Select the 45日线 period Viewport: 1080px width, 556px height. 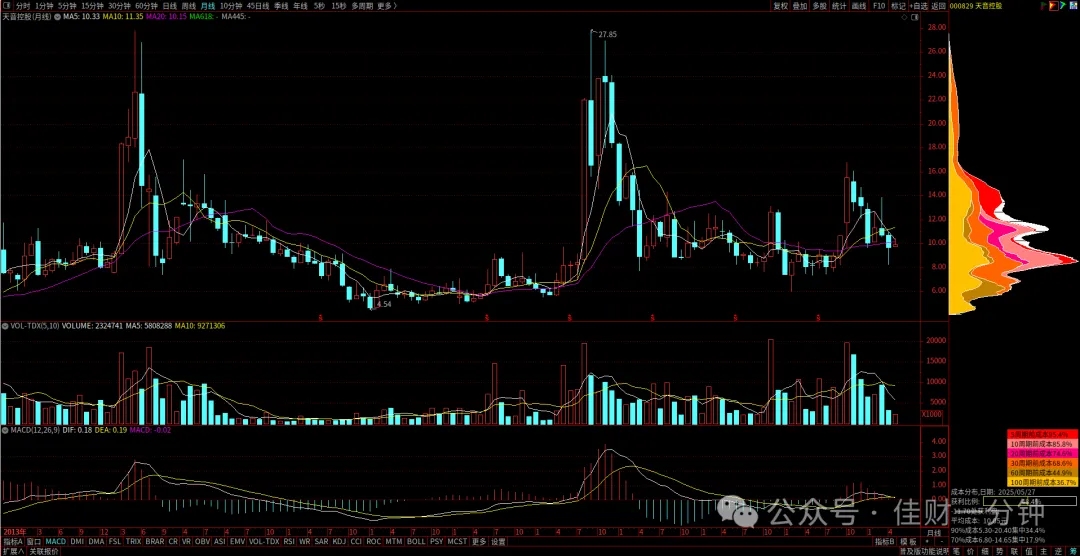point(258,6)
